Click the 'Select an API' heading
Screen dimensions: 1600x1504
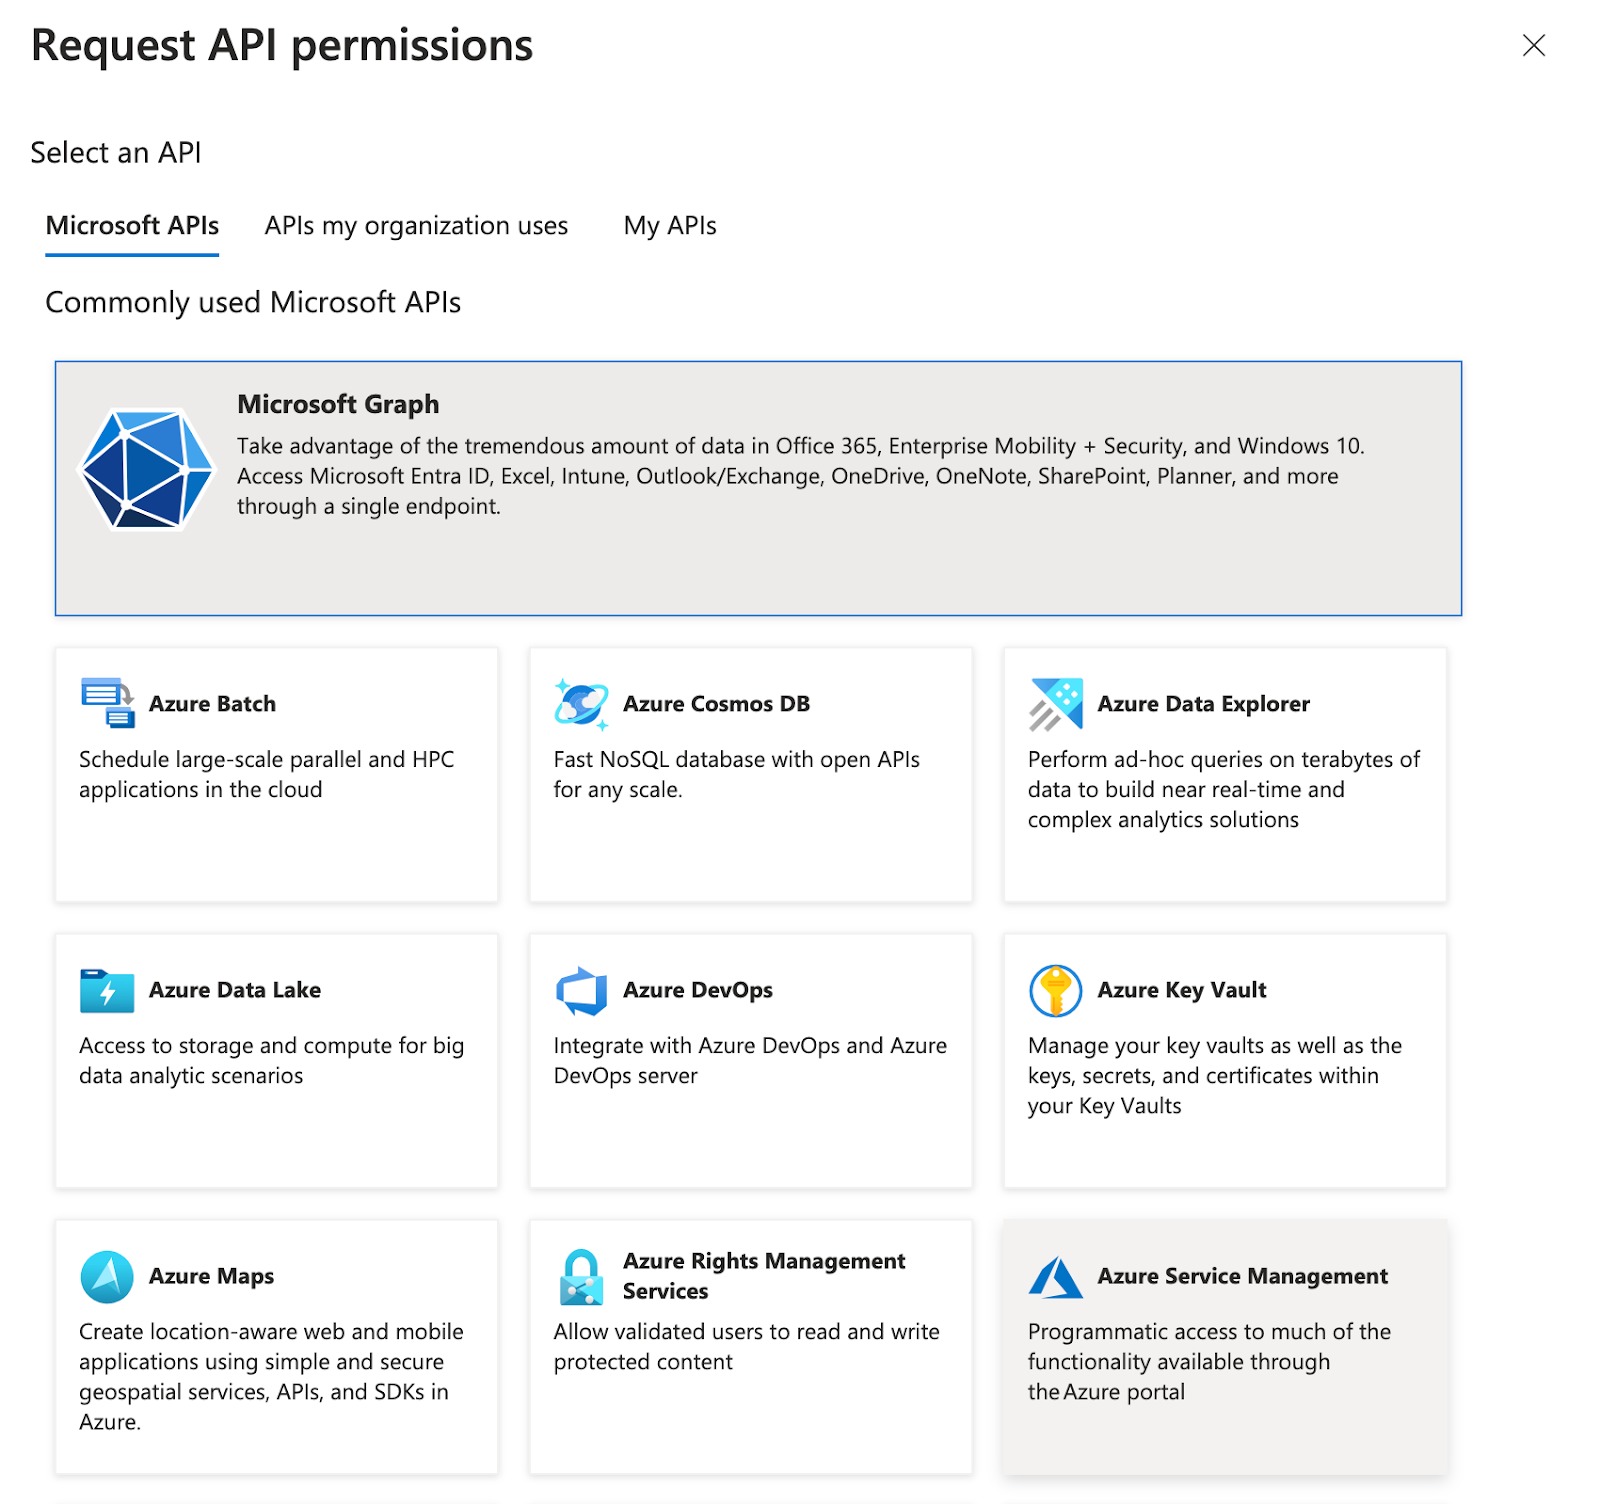[x=116, y=152]
